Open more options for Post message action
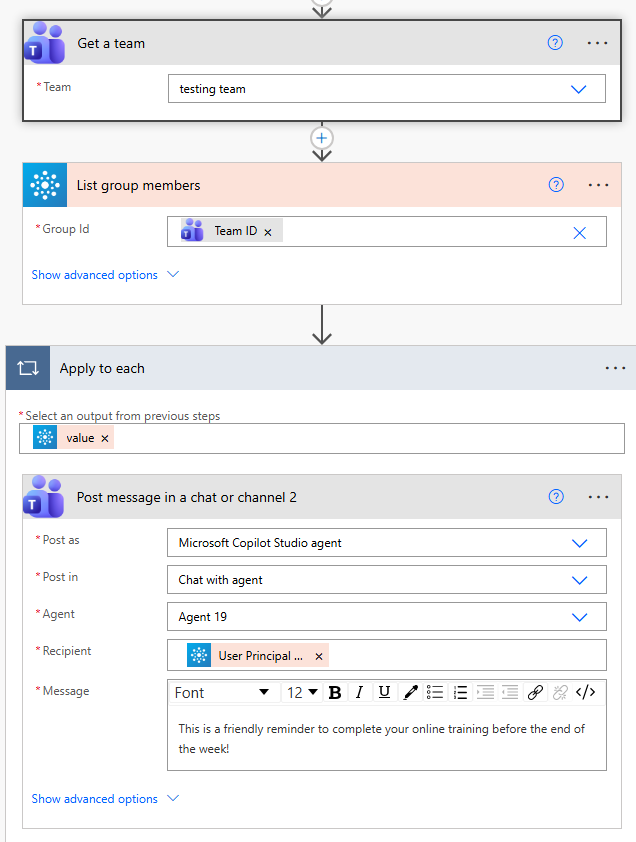Screen dimensions: 636x842 pos(598,497)
